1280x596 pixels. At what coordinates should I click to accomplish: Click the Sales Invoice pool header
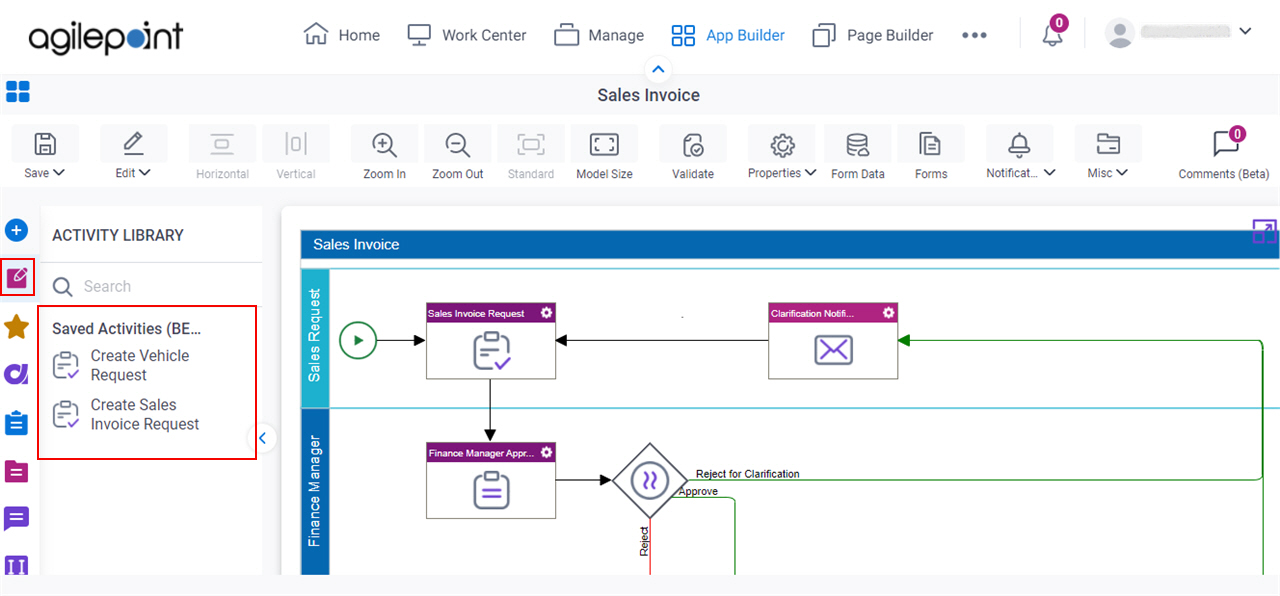click(x=790, y=244)
